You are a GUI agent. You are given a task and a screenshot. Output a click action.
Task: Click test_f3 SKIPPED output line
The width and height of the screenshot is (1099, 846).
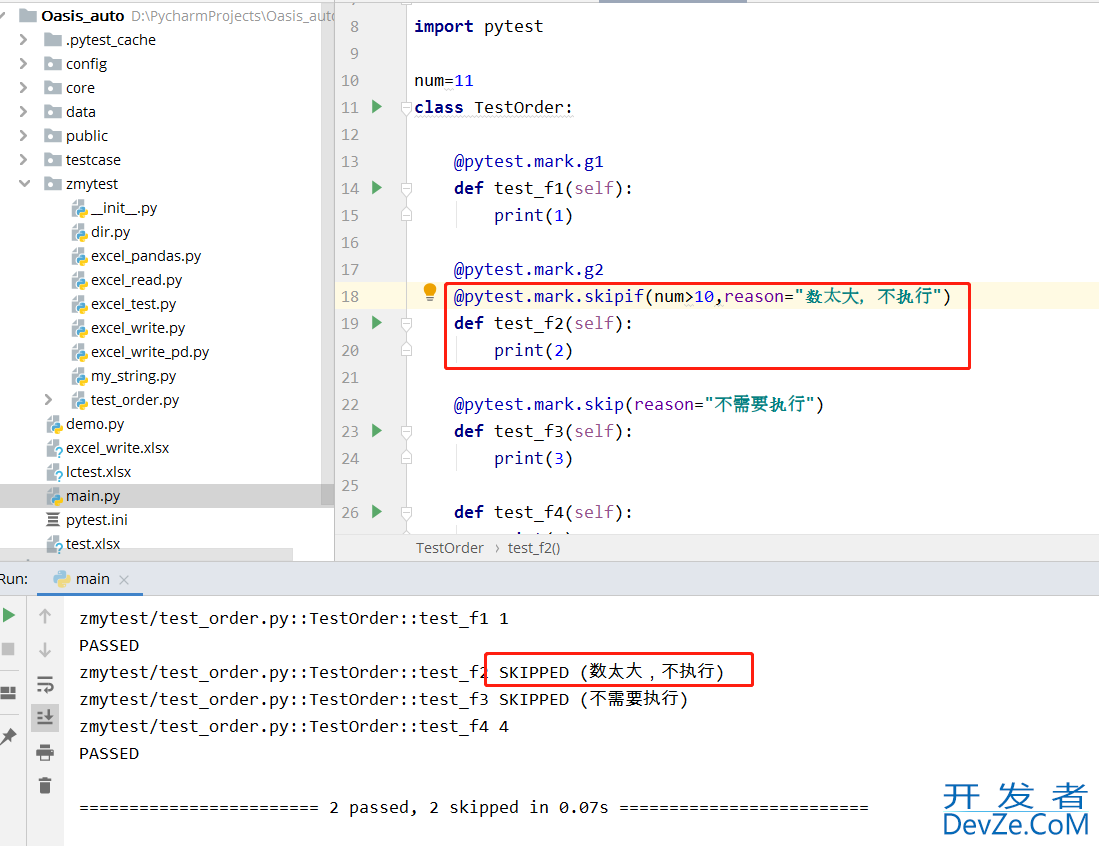383,699
